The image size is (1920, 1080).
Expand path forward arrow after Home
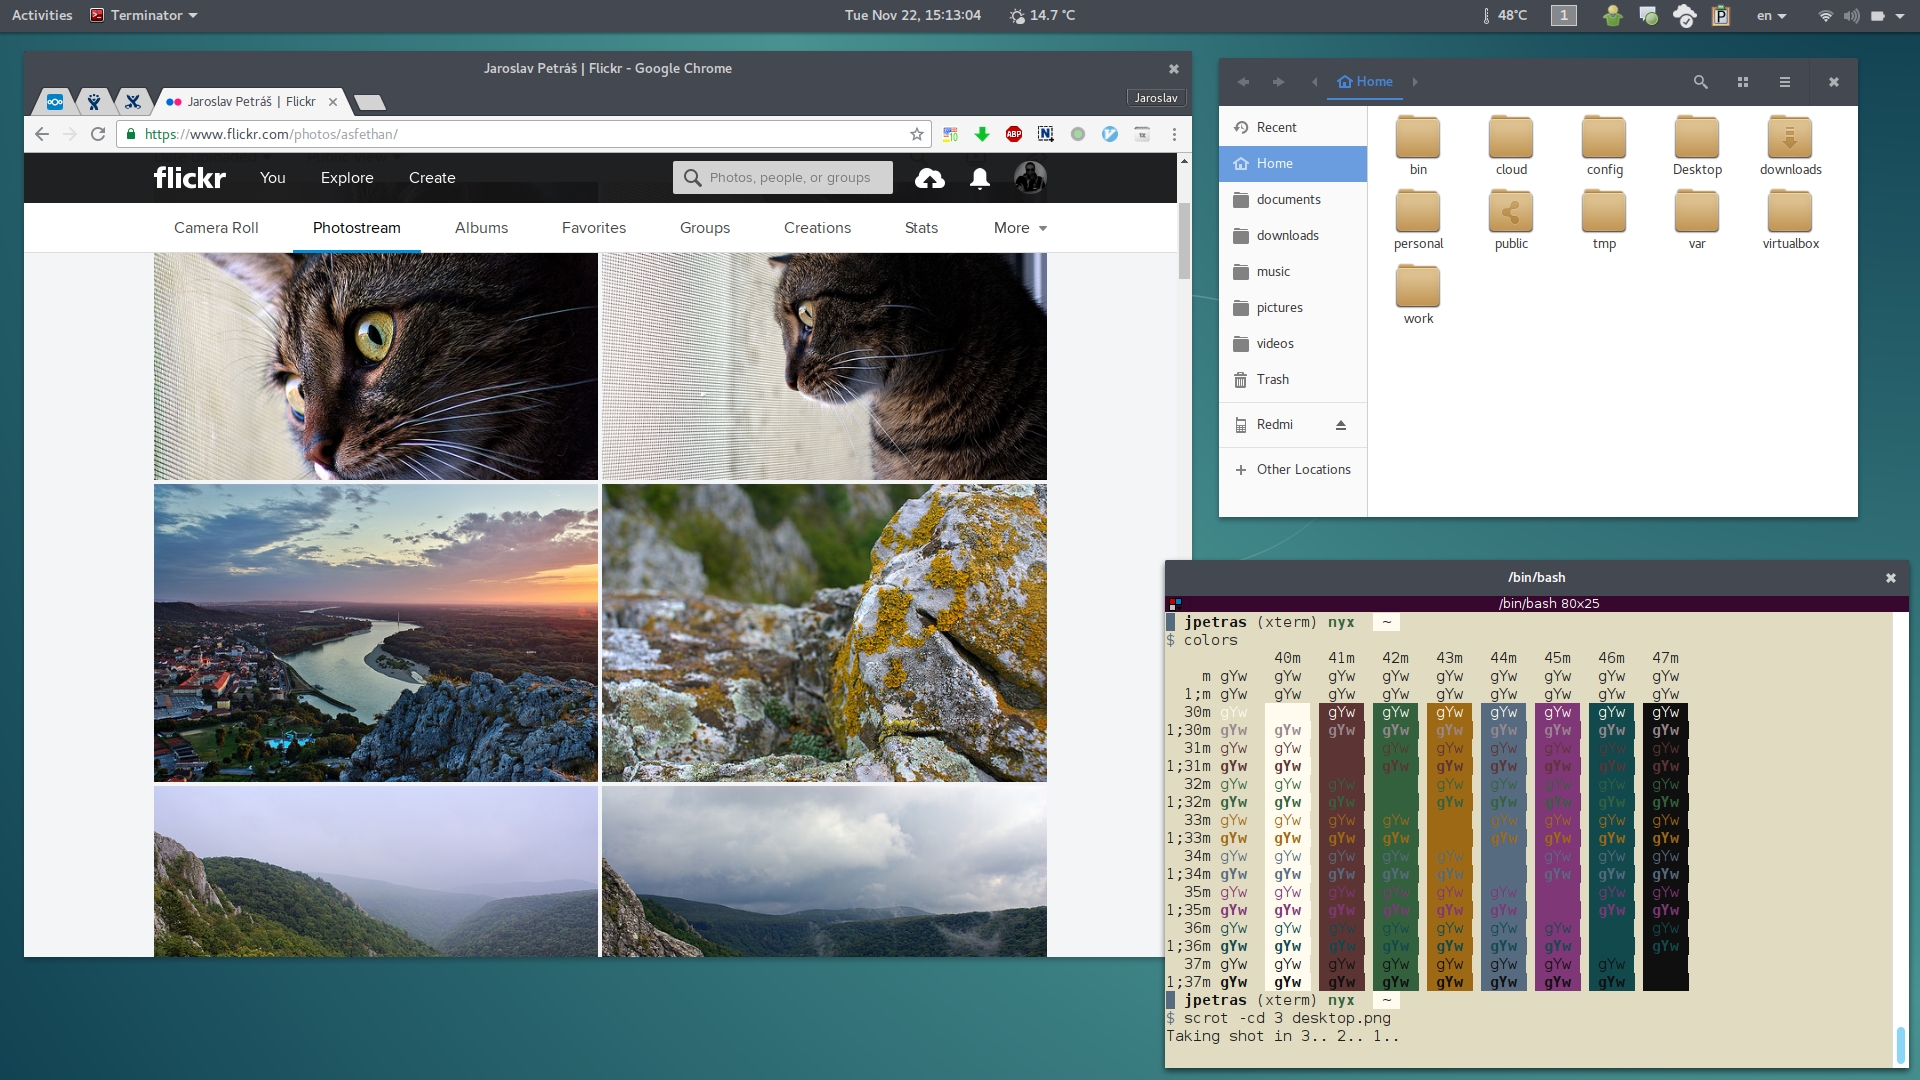click(1415, 82)
